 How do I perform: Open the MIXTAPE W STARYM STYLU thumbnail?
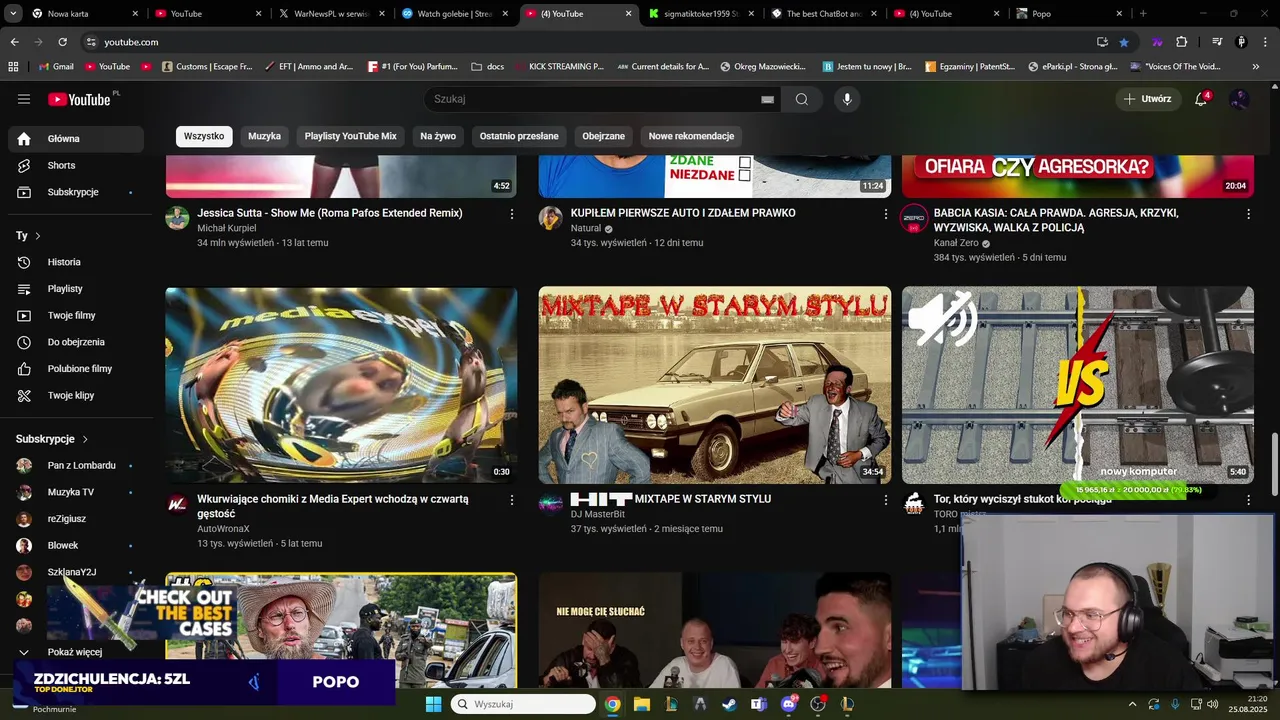[715, 385]
